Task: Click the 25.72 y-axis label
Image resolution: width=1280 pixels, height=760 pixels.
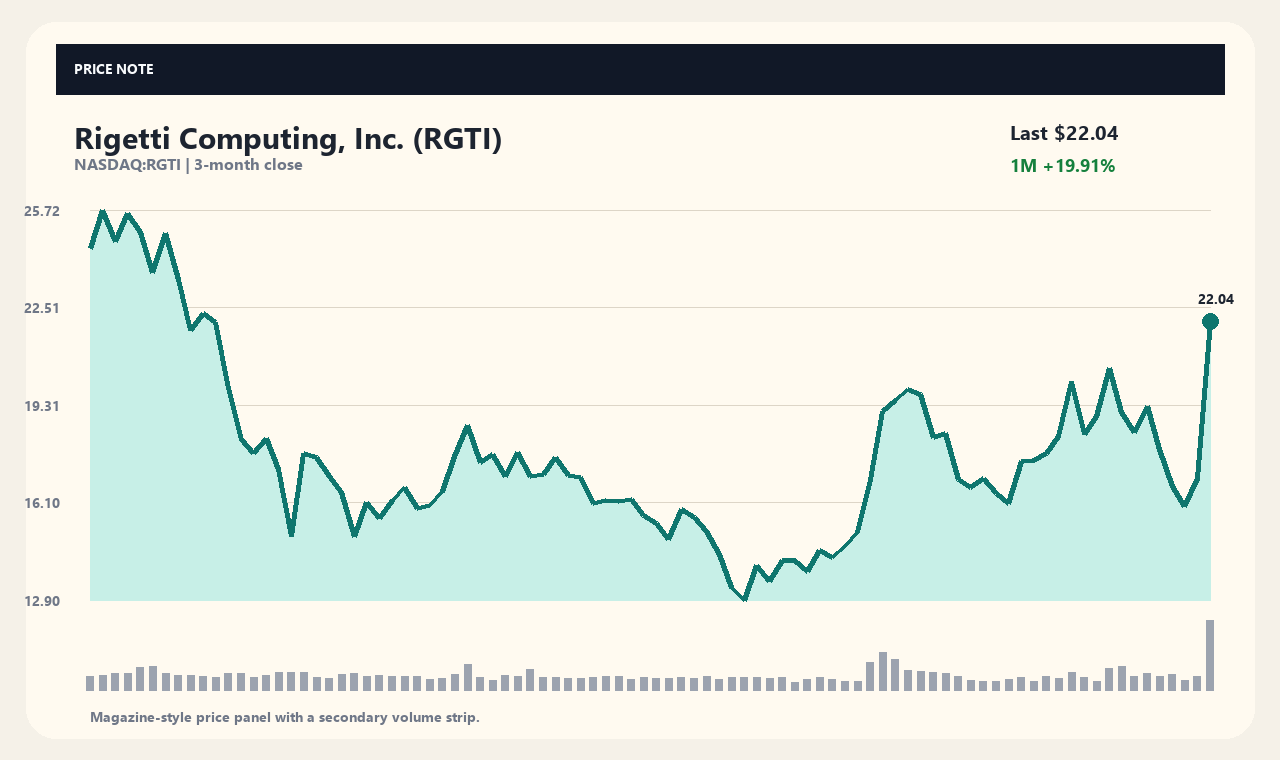Action: (42, 211)
